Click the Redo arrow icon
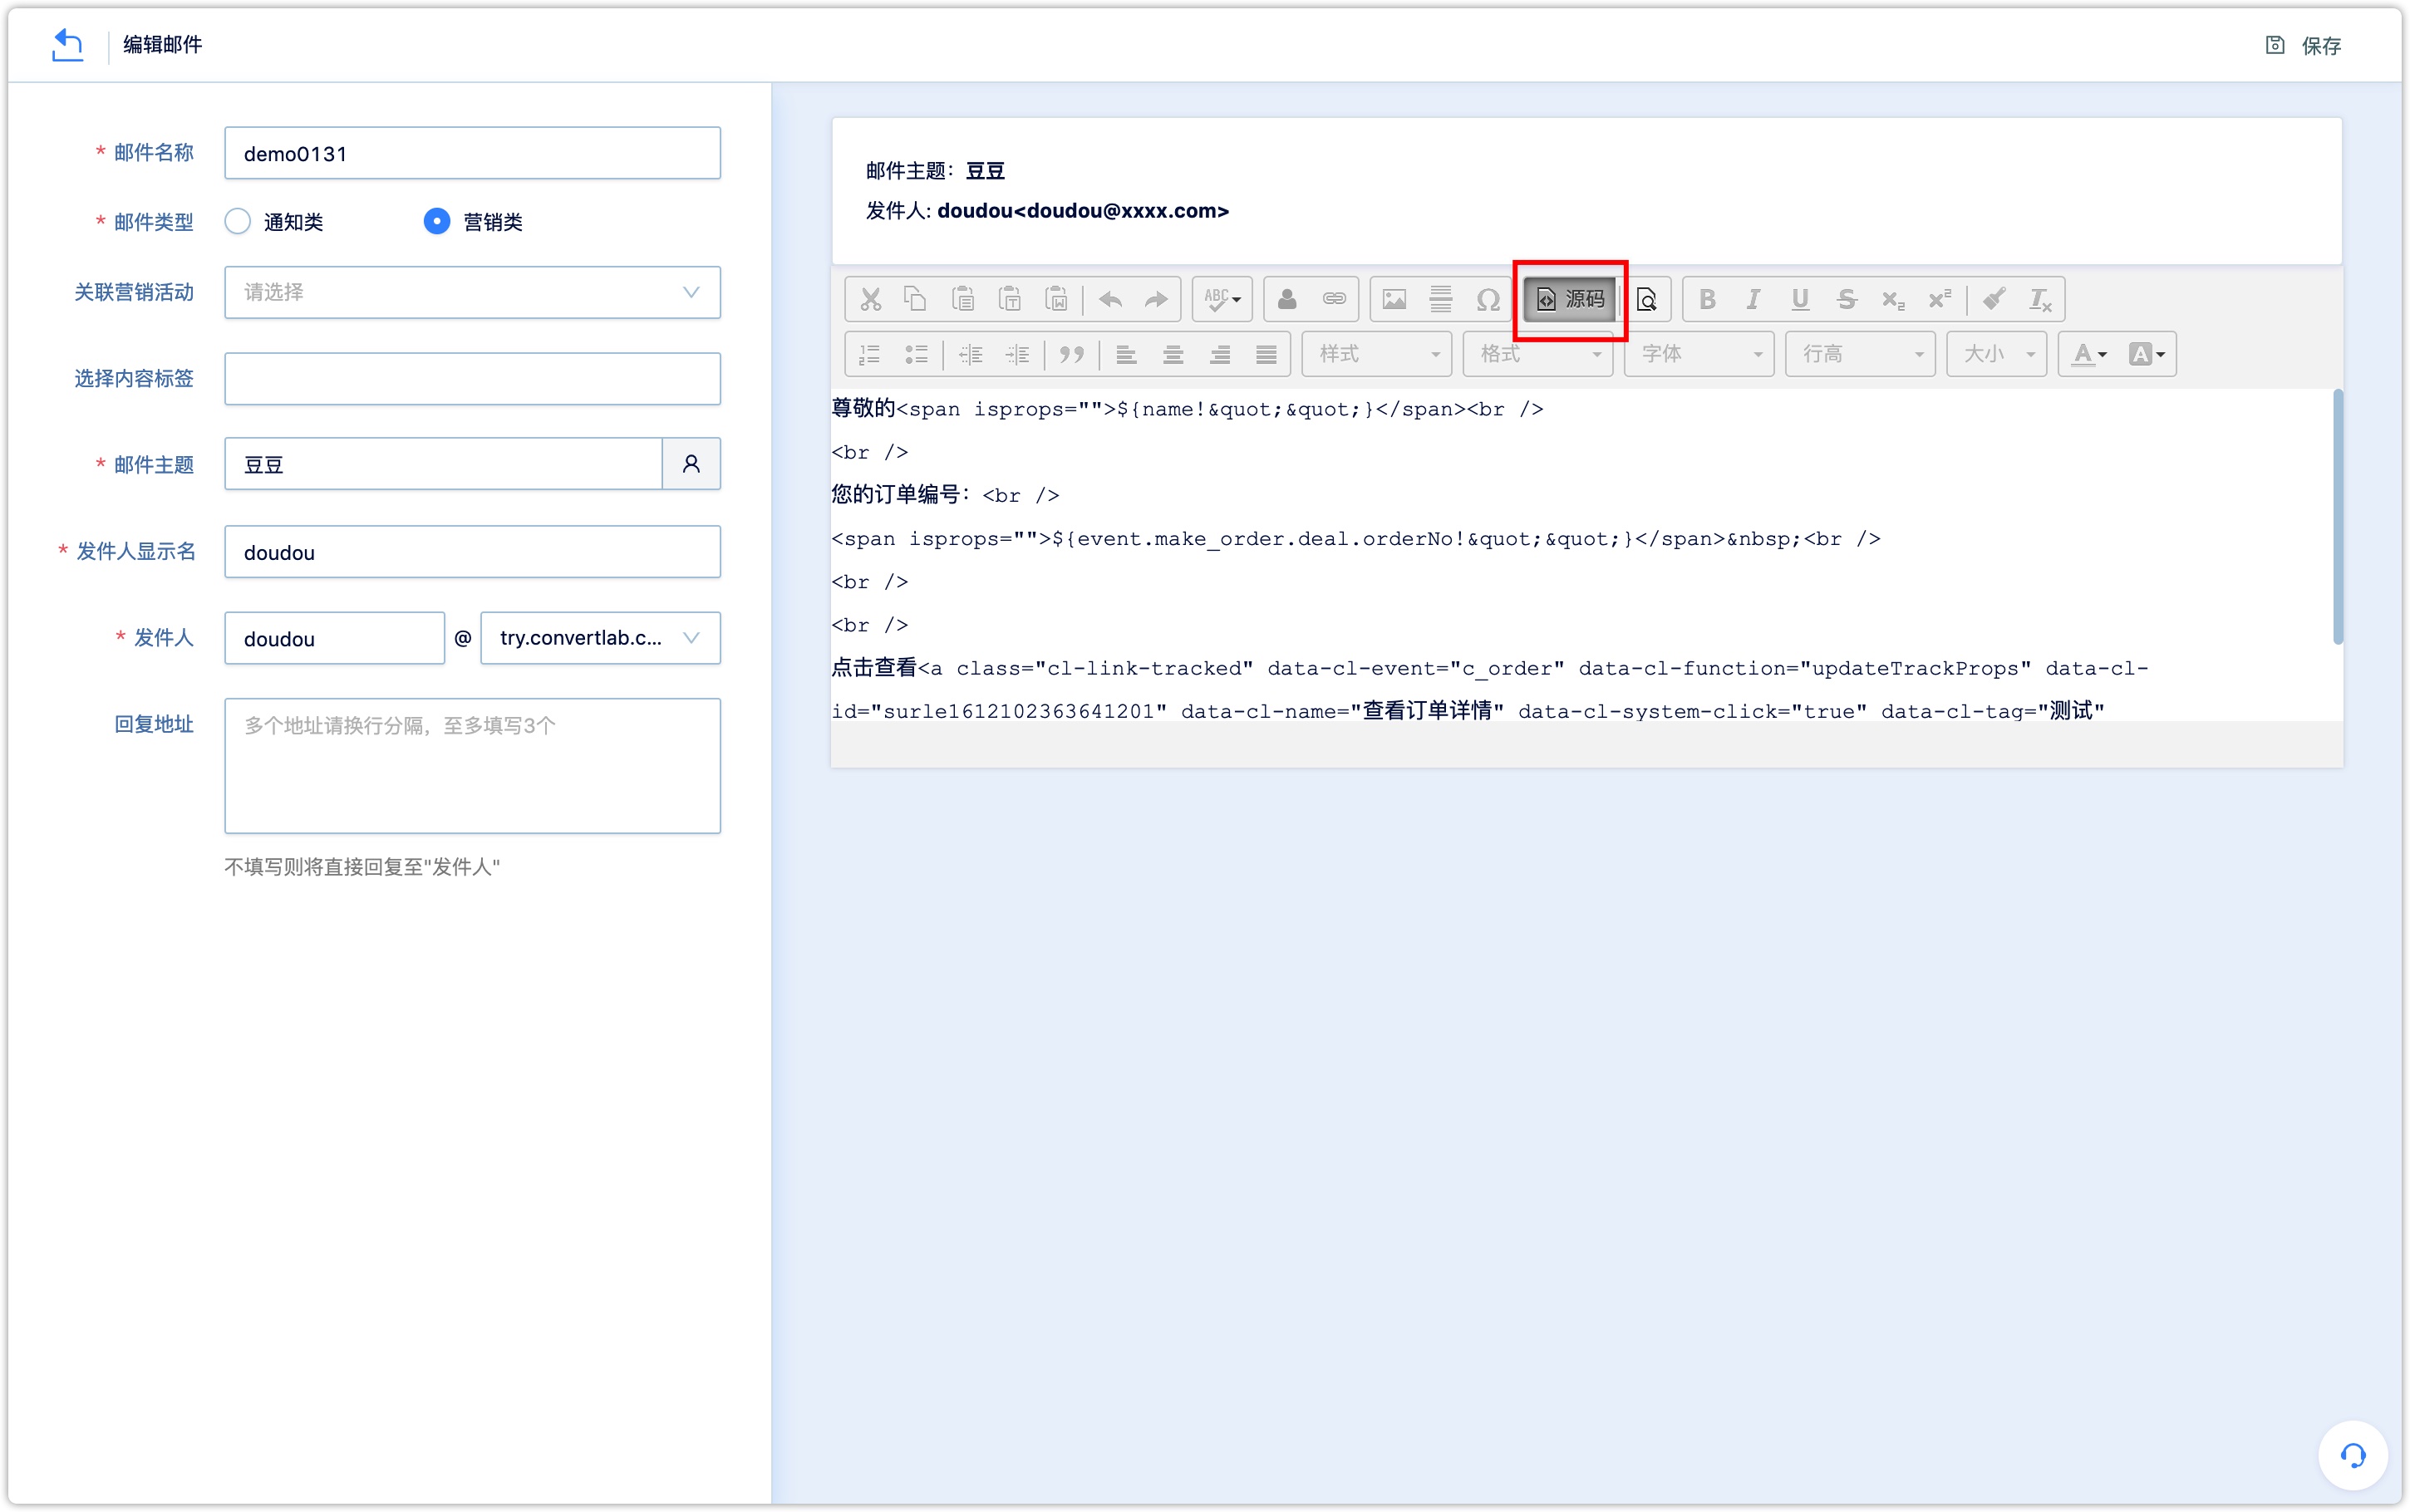This screenshot has height=1512, width=2410. coord(1156,299)
